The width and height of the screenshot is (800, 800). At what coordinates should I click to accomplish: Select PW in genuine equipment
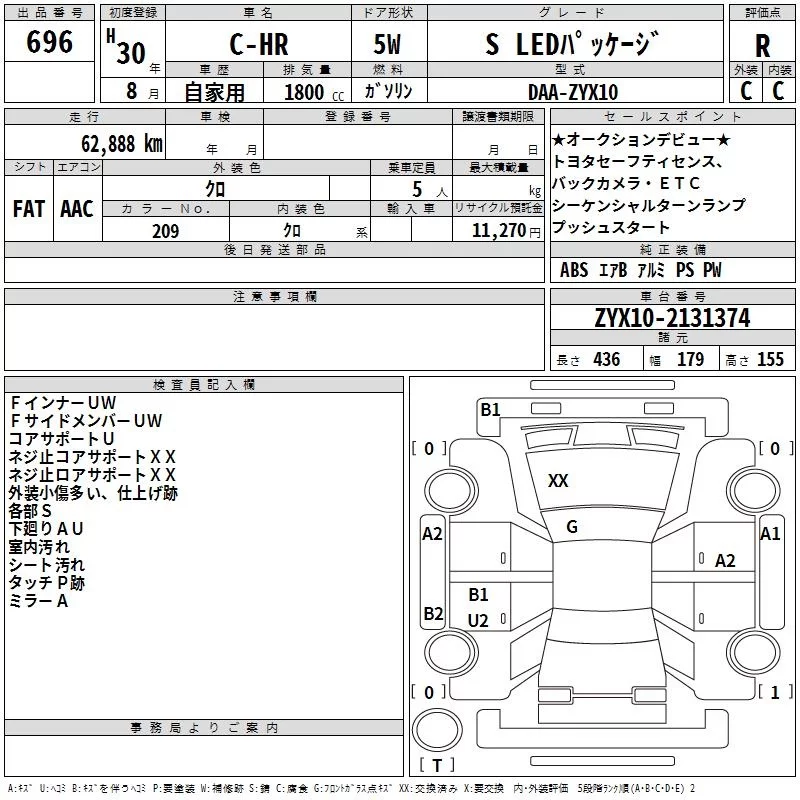tap(712, 270)
